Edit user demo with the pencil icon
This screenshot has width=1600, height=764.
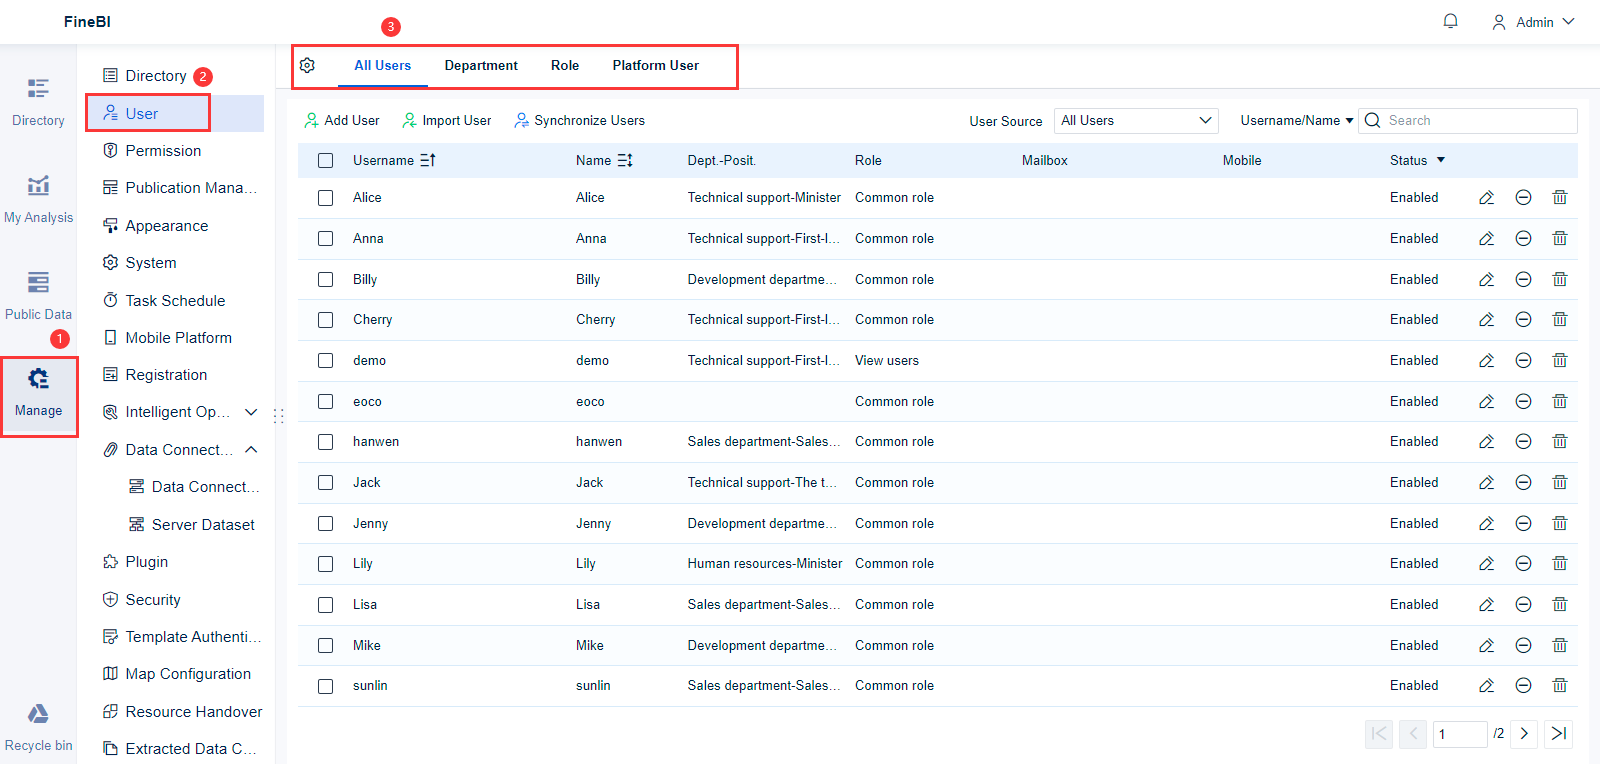pos(1487,361)
